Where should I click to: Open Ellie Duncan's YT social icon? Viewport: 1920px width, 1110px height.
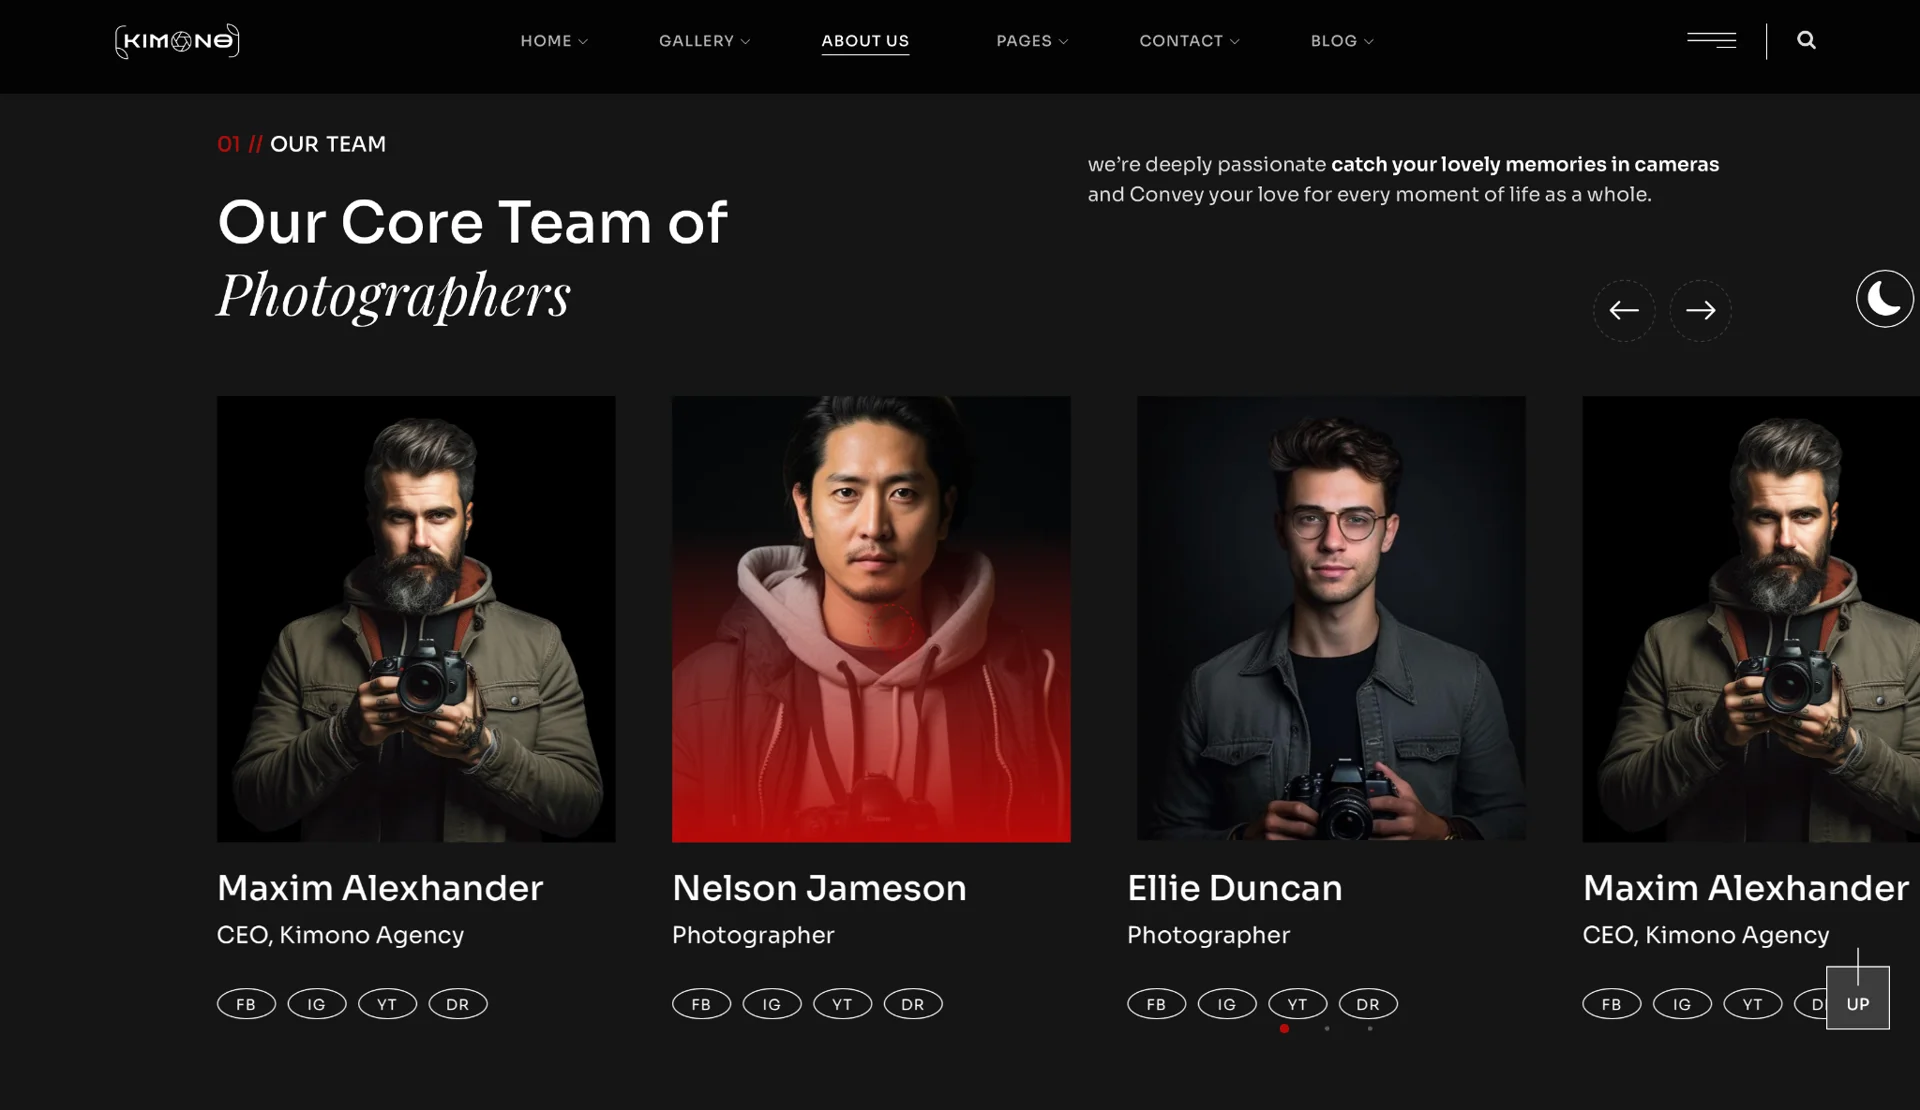[1297, 1004]
